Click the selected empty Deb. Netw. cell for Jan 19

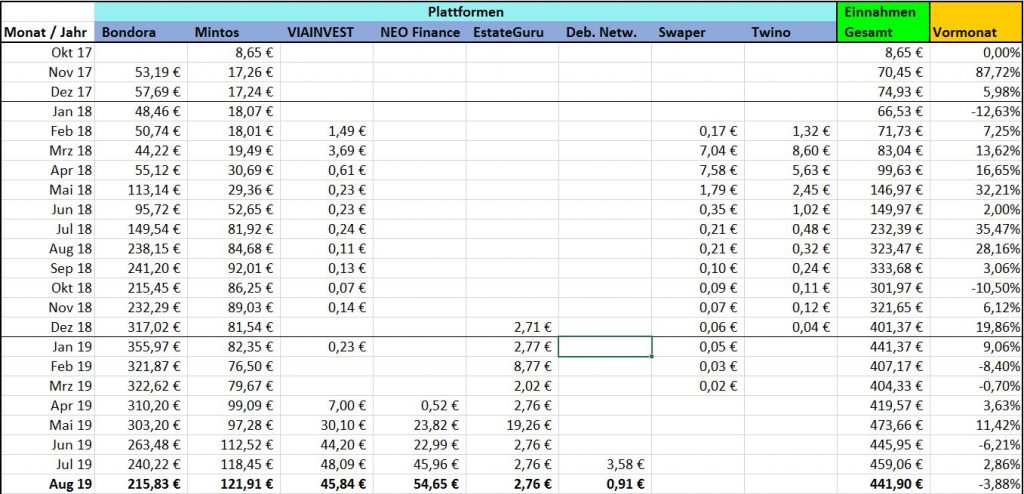(605, 346)
